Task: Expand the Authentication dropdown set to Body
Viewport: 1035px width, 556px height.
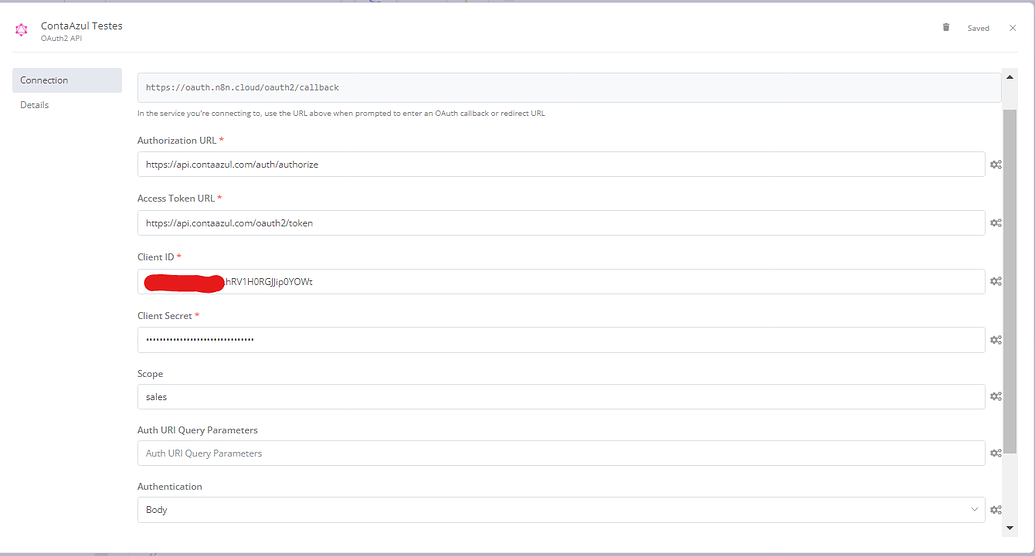Action: pos(560,510)
